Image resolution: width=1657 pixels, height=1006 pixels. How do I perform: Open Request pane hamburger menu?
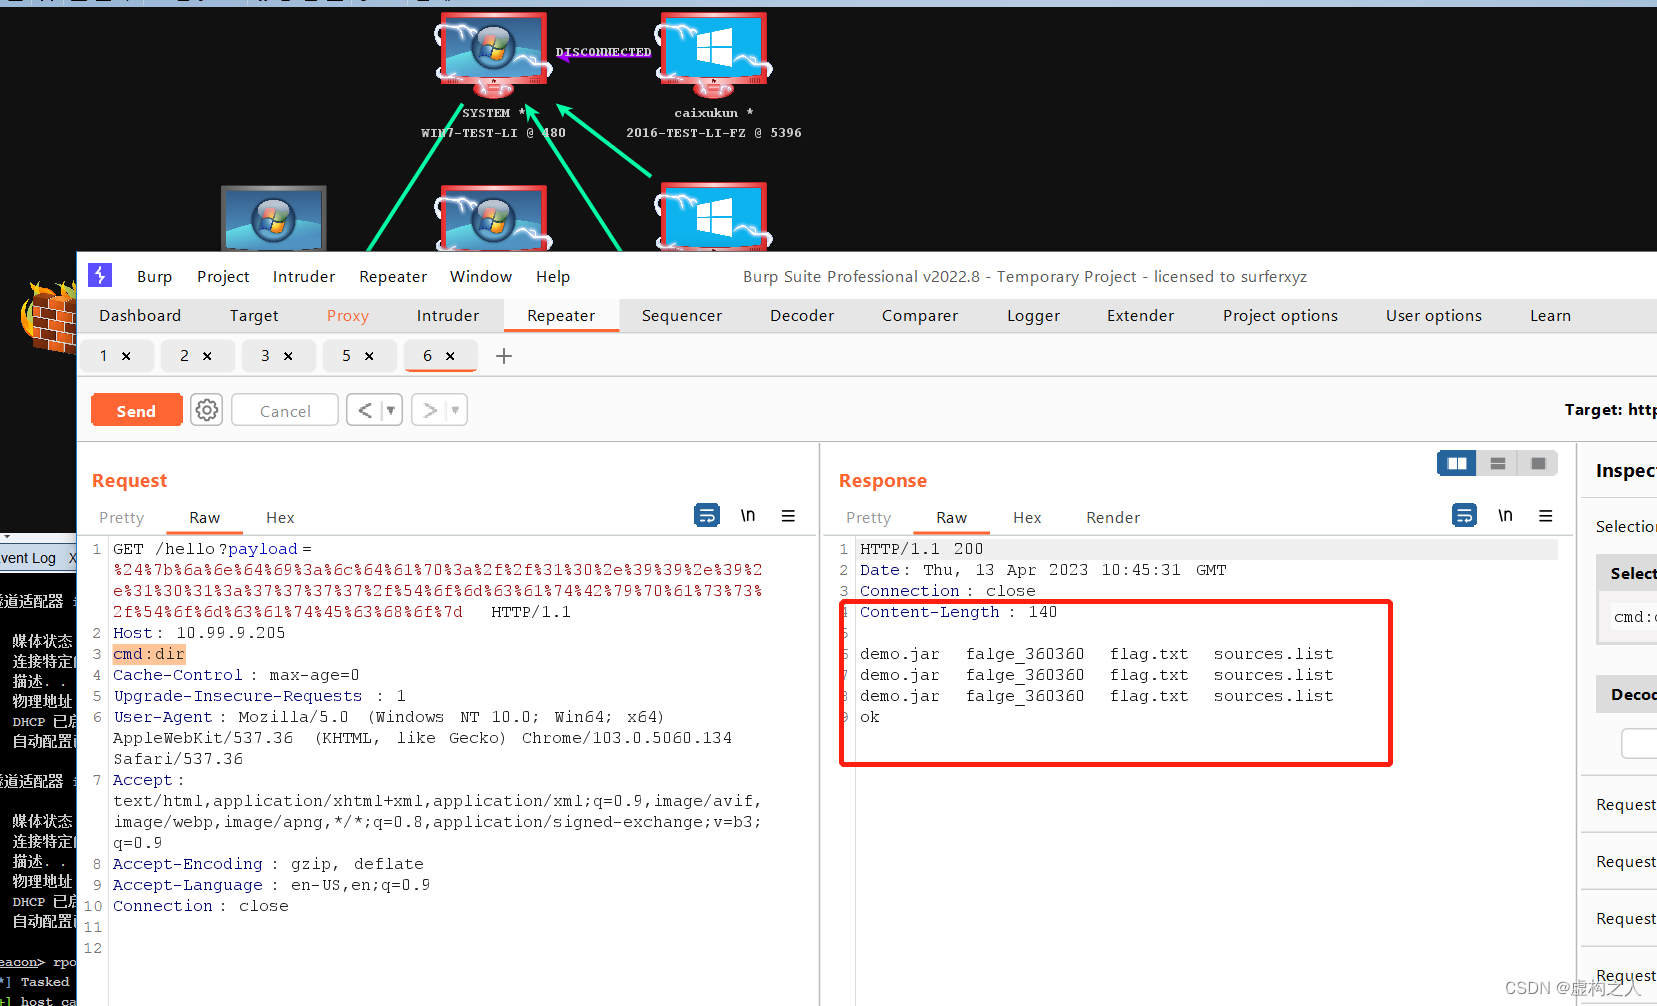point(788,516)
